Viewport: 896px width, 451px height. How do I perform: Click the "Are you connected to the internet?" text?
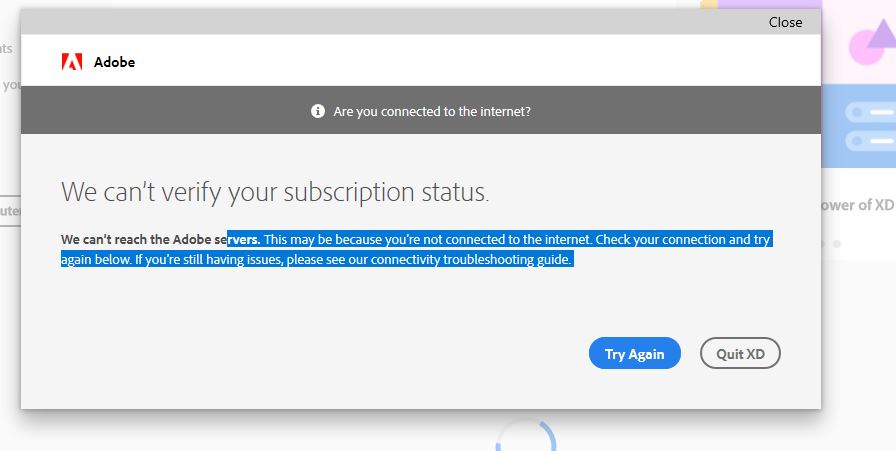click(432, 111)
